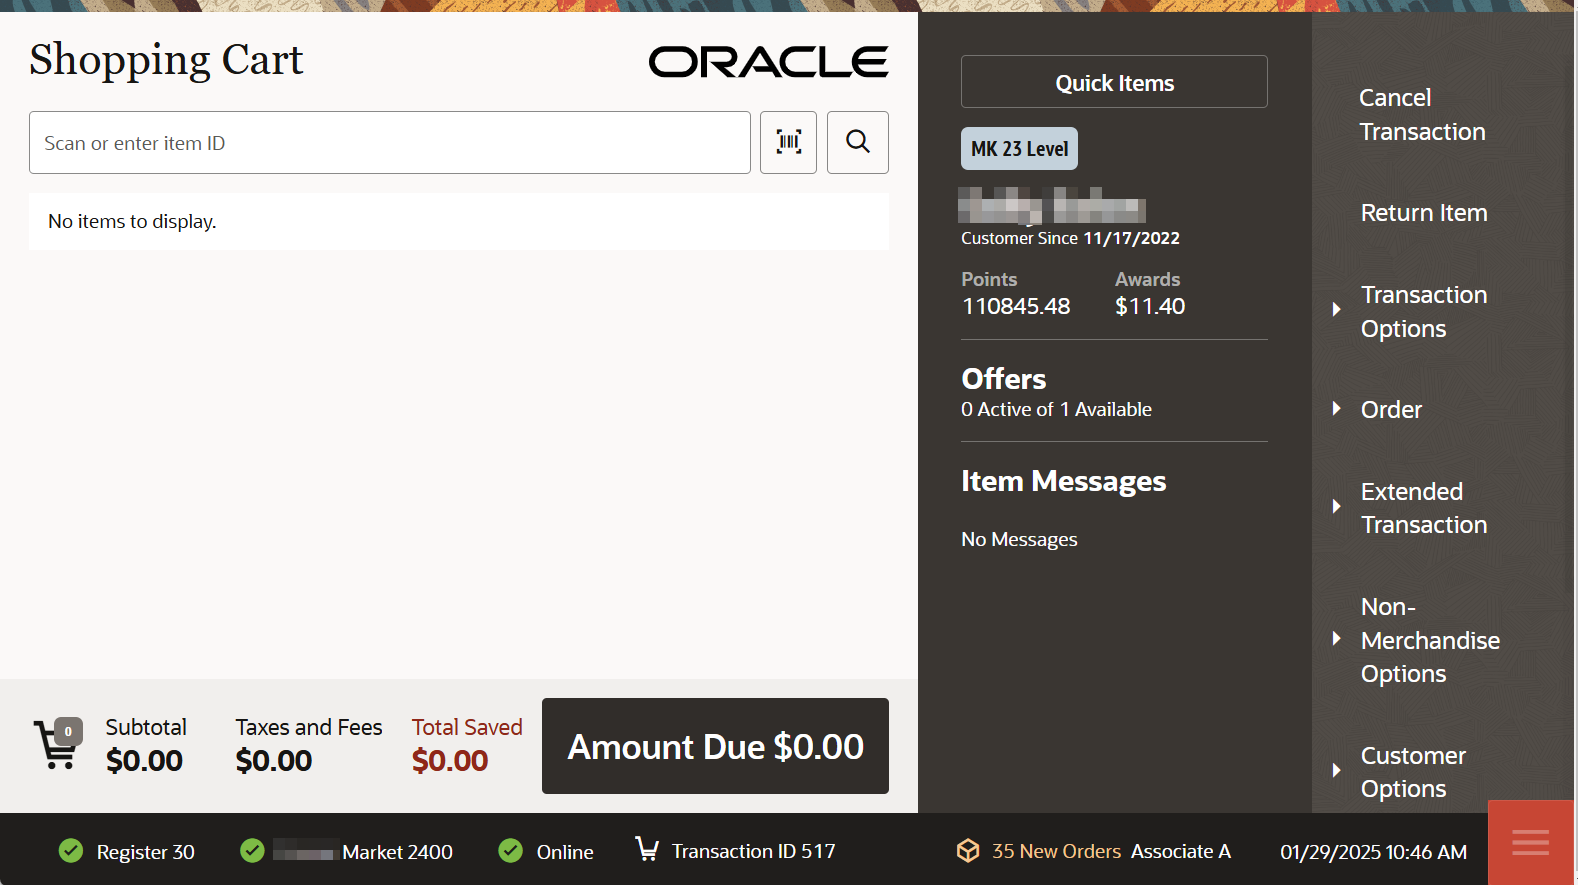This screenshot has height=885, width=1578.
Task: Click the Market 2400 status label
Action: point(397,852)
